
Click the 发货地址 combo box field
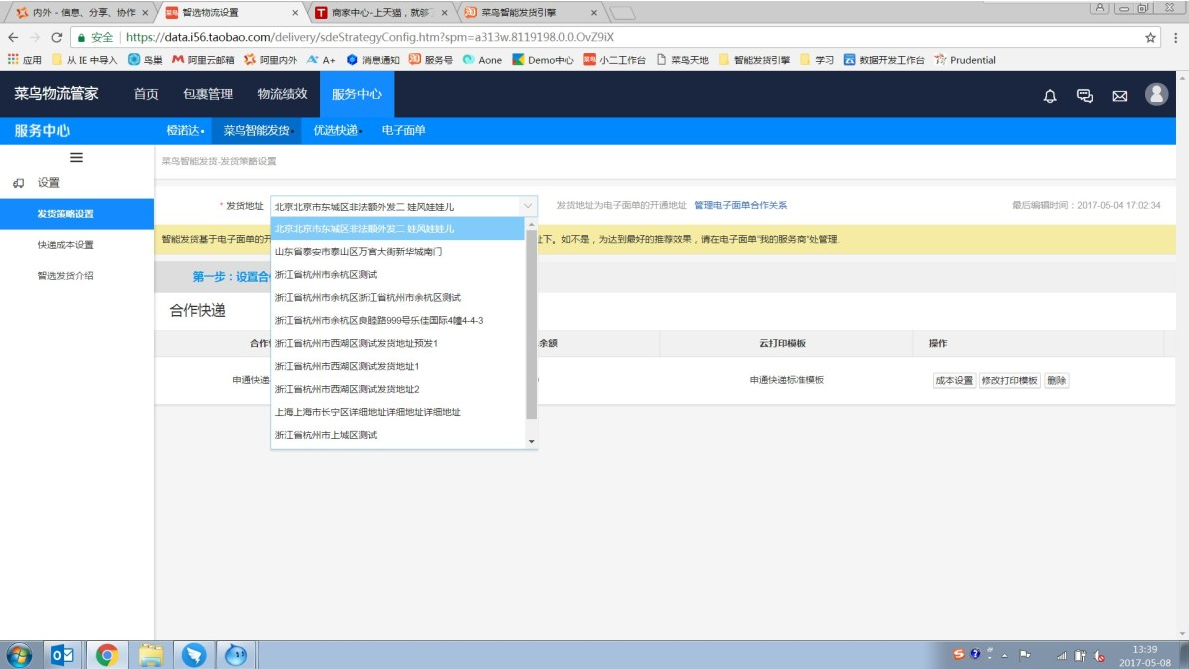coord(403,206)
